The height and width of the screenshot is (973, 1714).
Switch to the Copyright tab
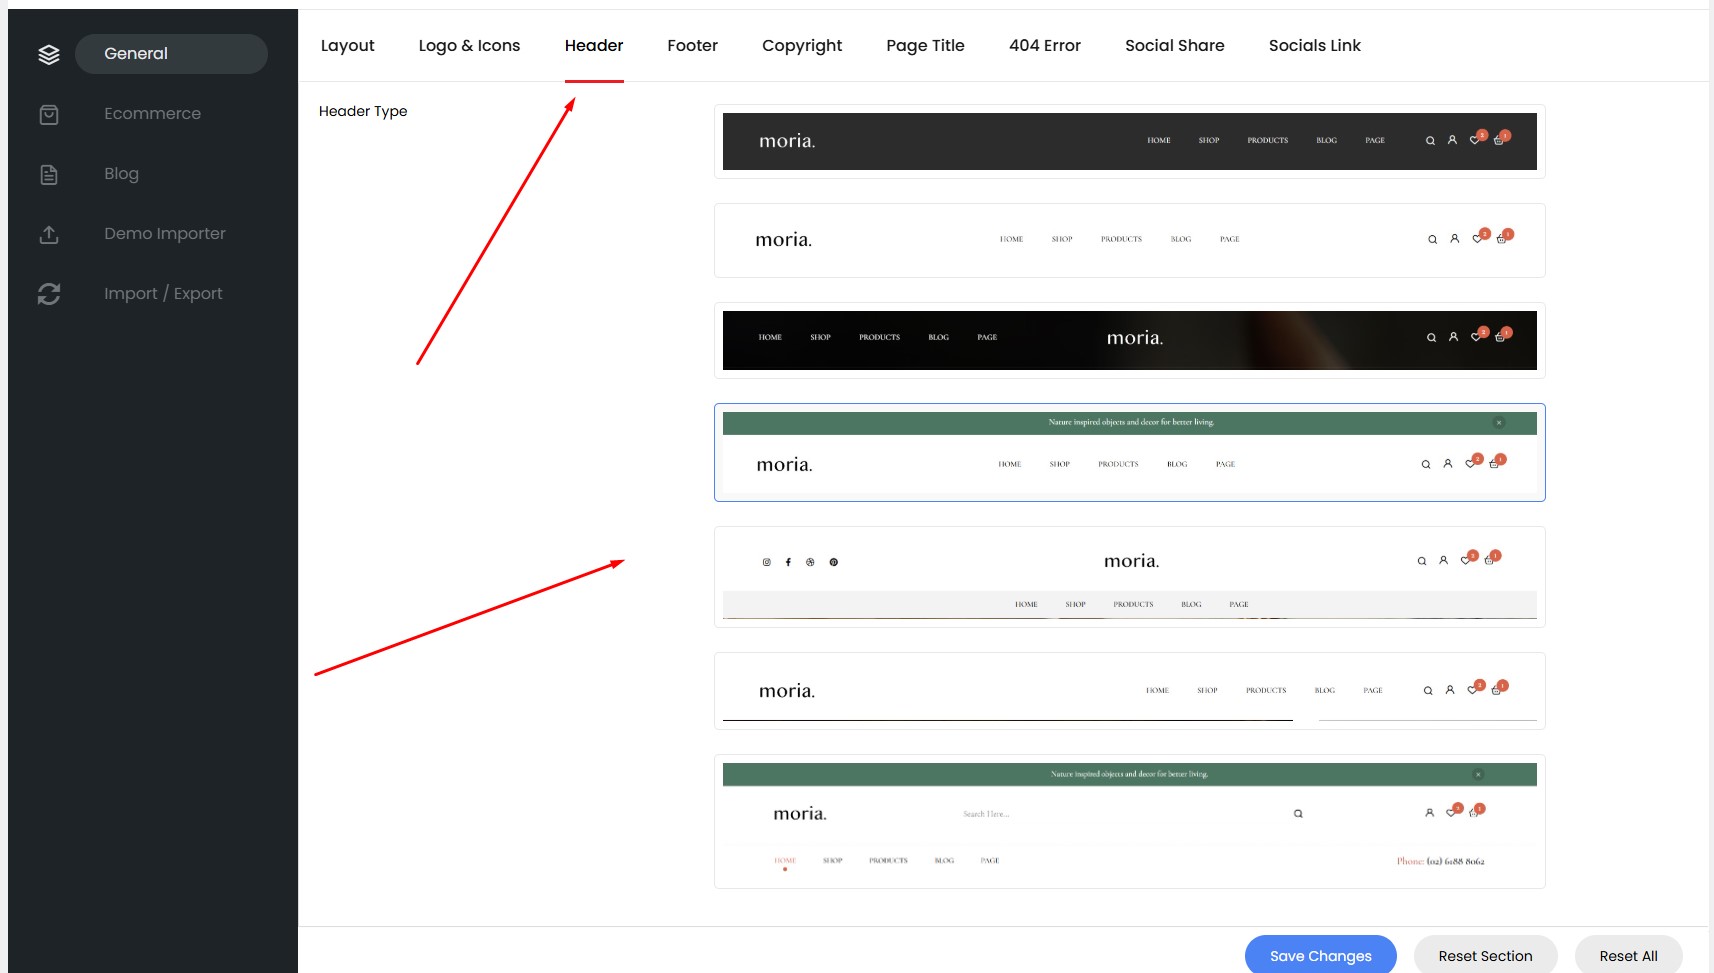point(801,46)
